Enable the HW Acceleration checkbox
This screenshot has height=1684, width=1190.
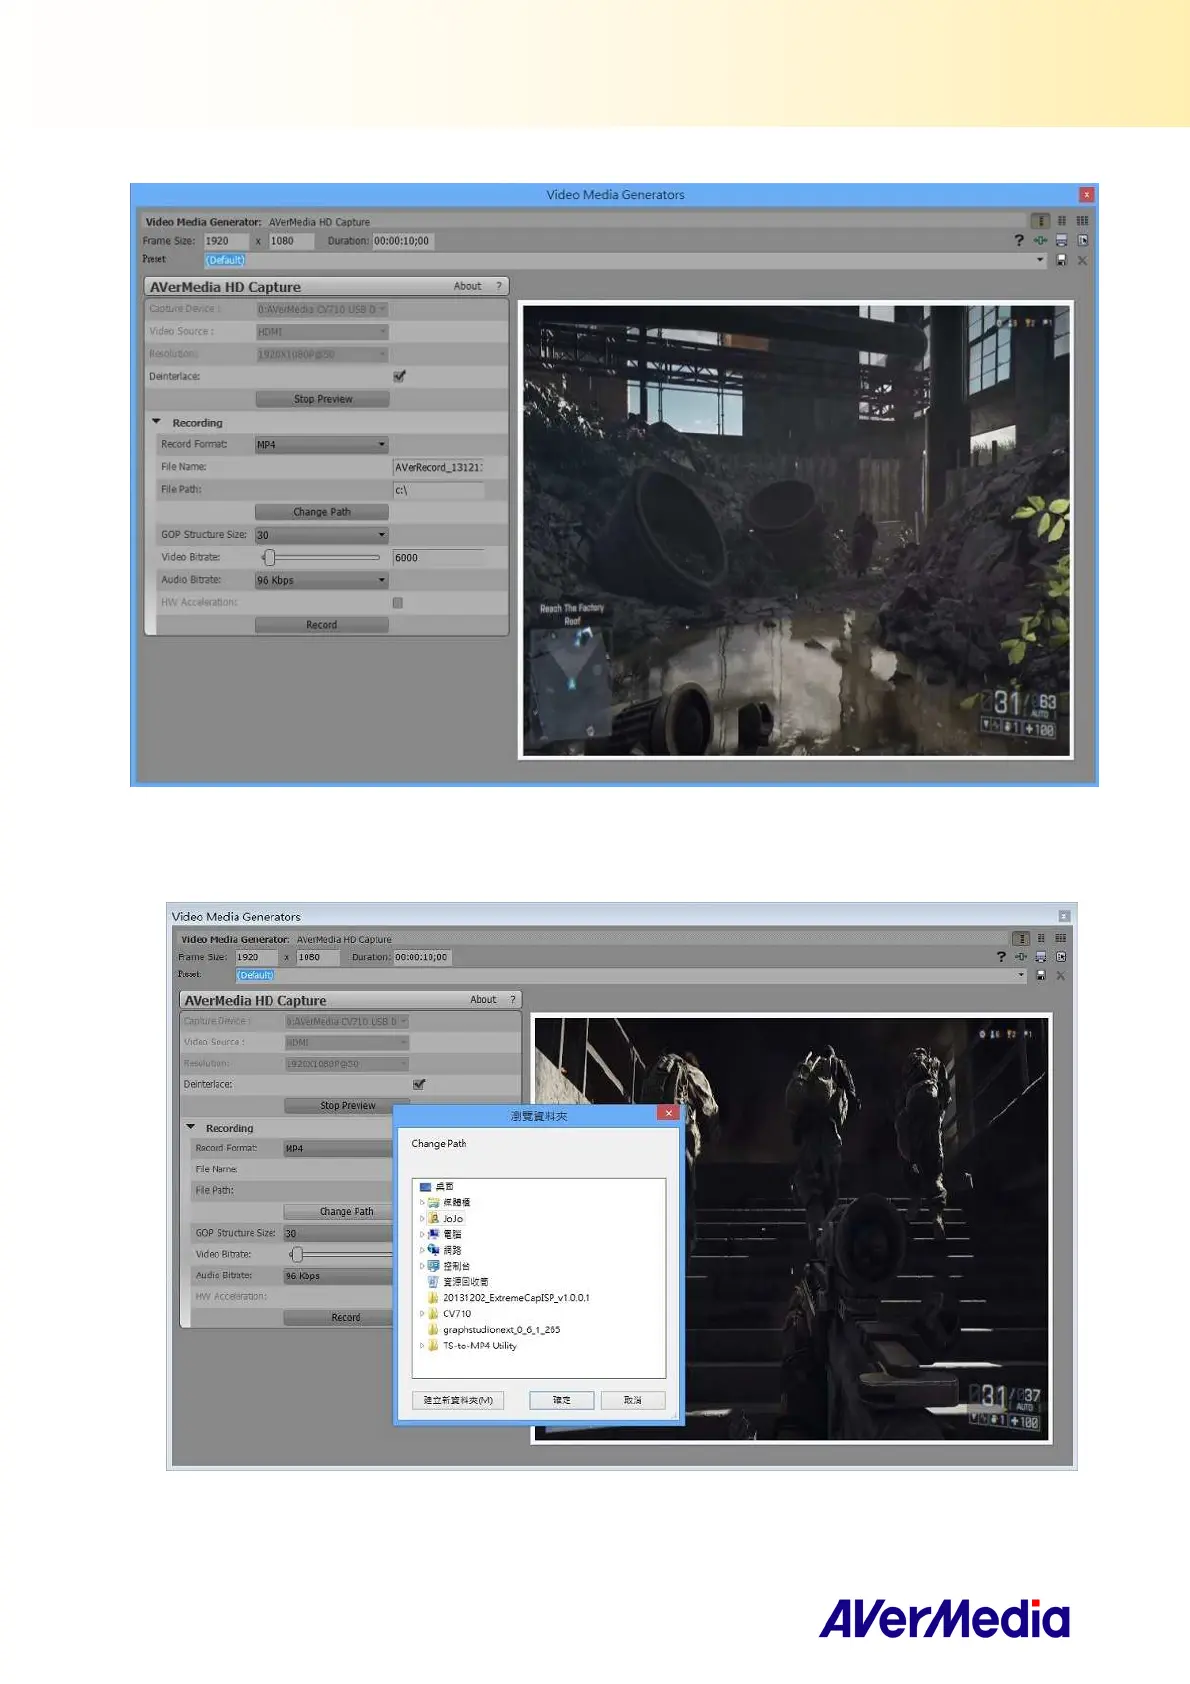click(398, 602)
